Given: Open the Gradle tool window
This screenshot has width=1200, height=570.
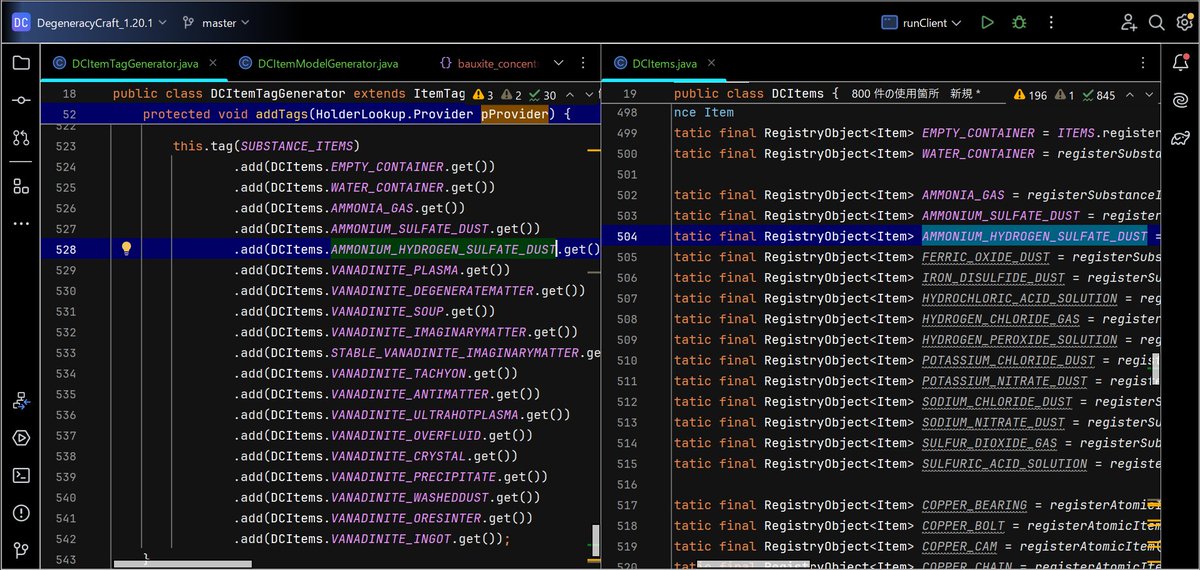Looking at the screenshot, I should point(1180,139).
